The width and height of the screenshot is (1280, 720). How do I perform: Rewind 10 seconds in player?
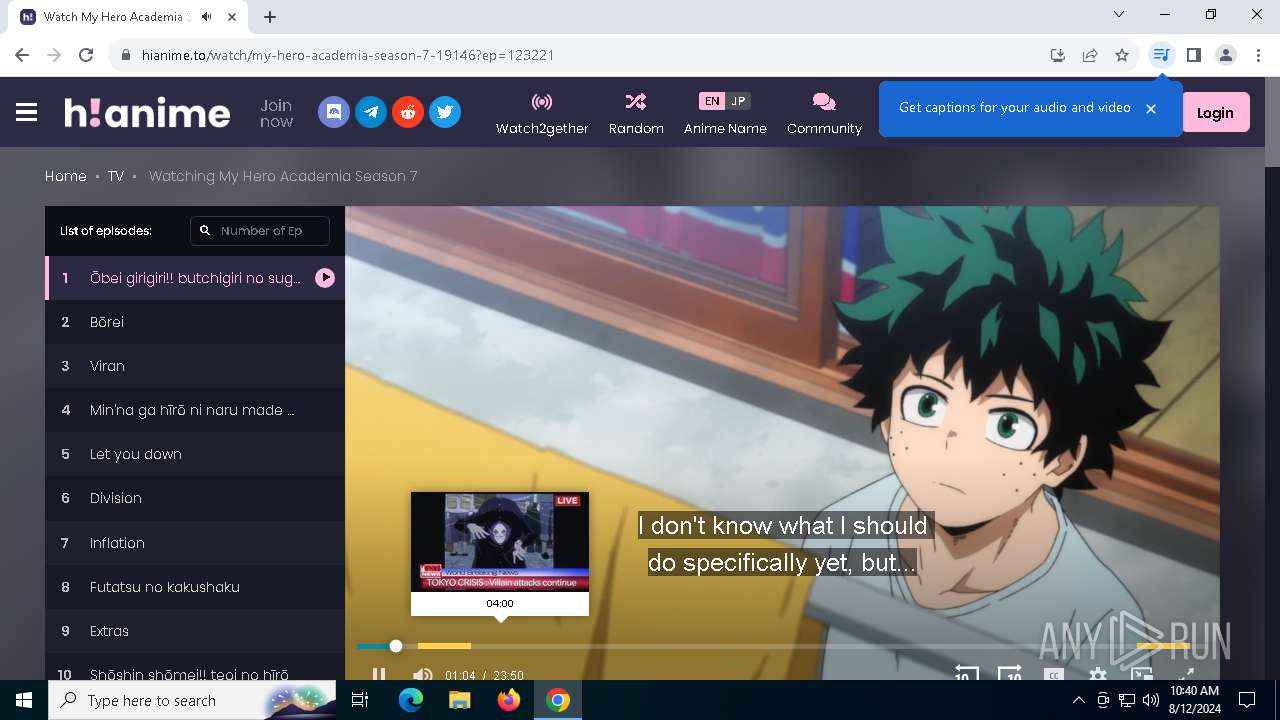pyautogui.click(x=966, y=674)
